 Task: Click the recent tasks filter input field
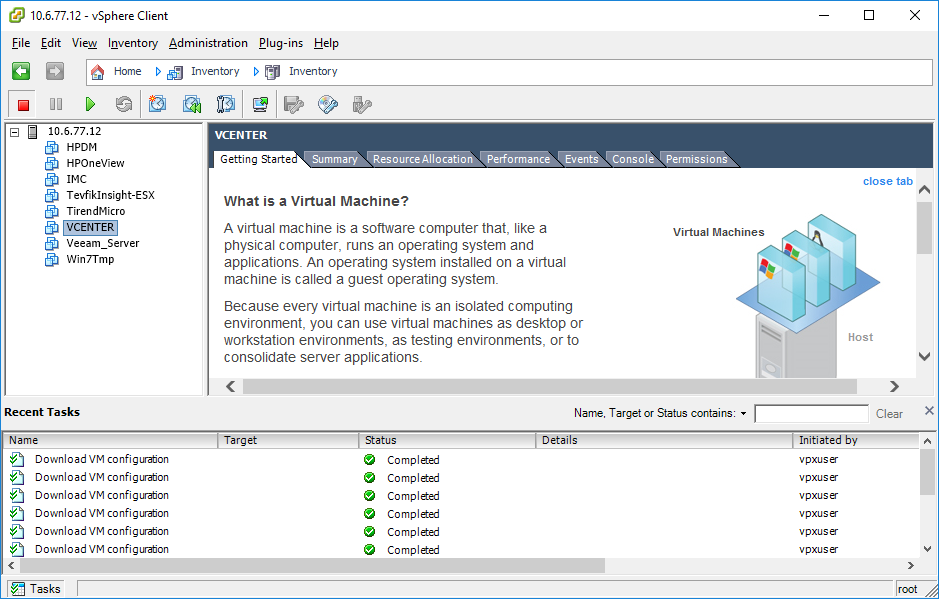(811, 414)
